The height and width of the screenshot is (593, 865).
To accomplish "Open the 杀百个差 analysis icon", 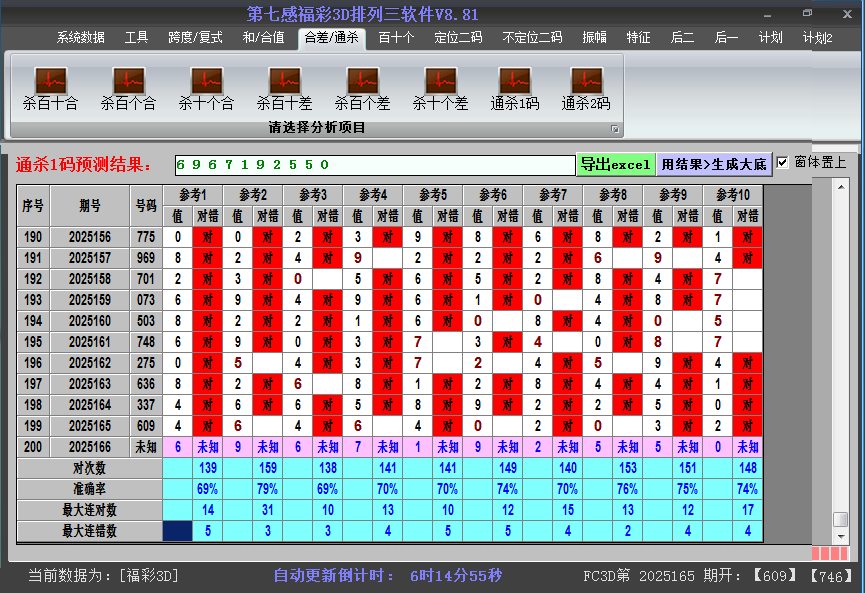I will (362, 88).
